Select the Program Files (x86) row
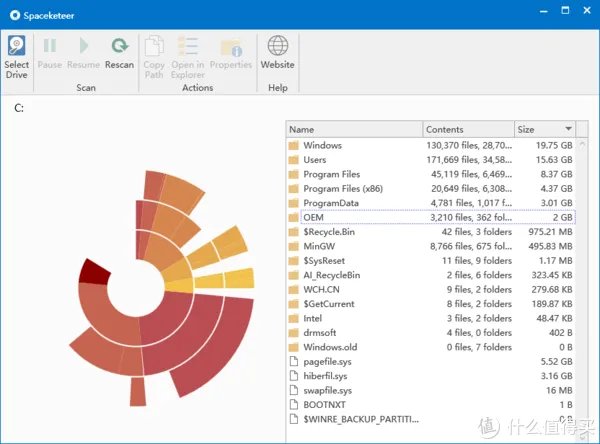 click(342, 189)
